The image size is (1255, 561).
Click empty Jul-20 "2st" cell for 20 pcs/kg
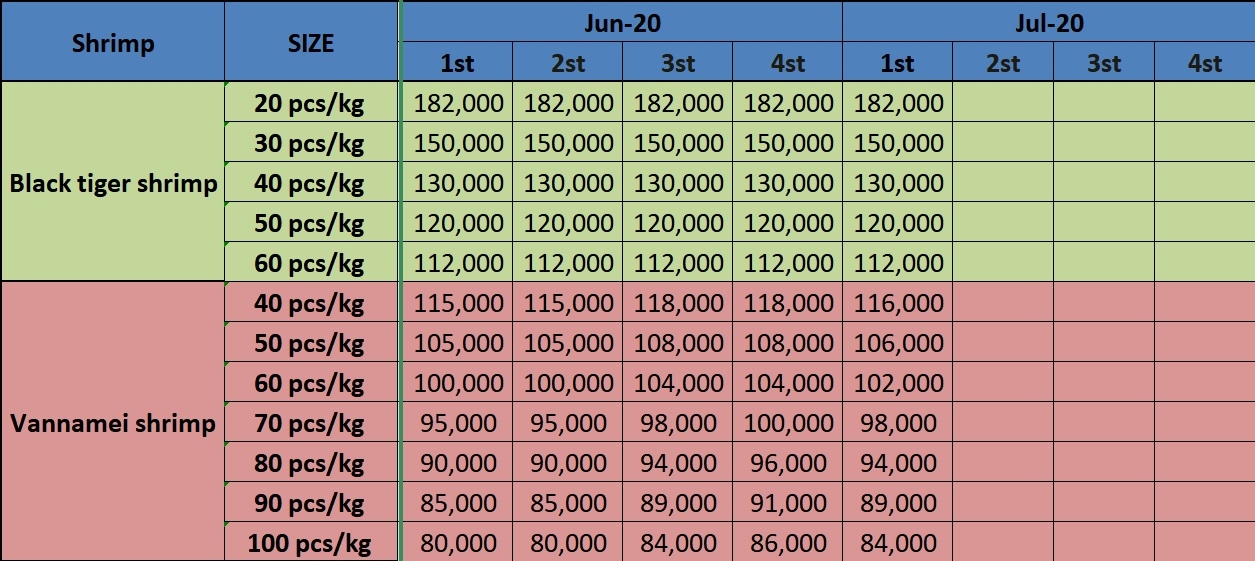click(1002, 103)
